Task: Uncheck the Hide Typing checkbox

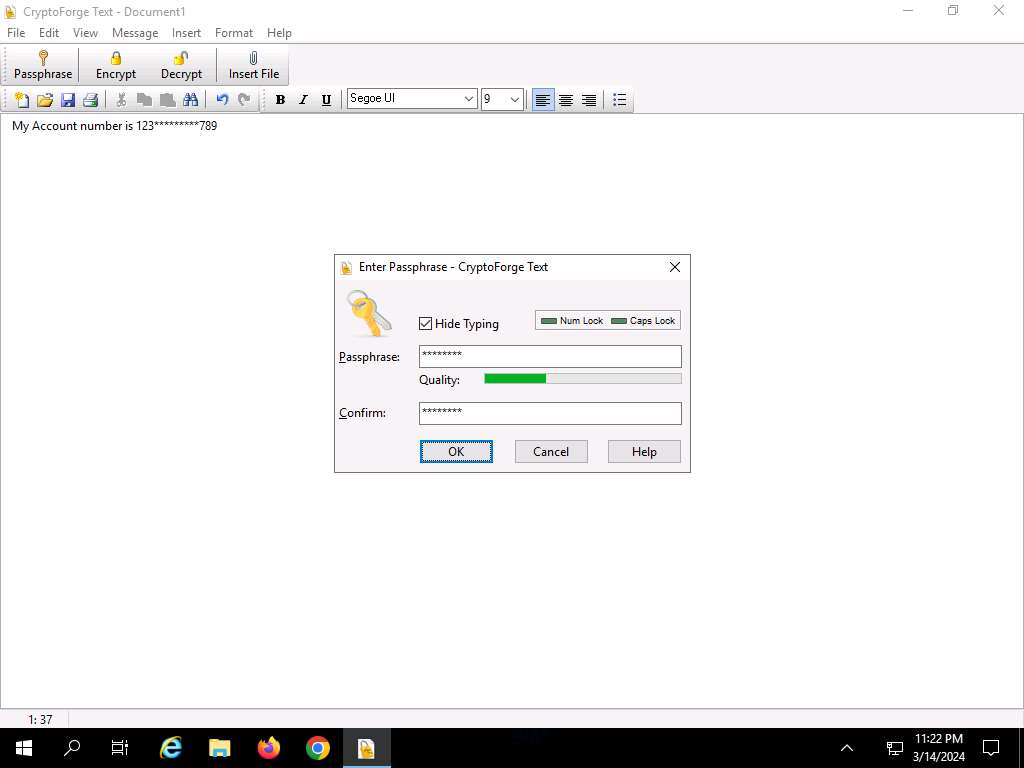Action: (x=426, y=323)
